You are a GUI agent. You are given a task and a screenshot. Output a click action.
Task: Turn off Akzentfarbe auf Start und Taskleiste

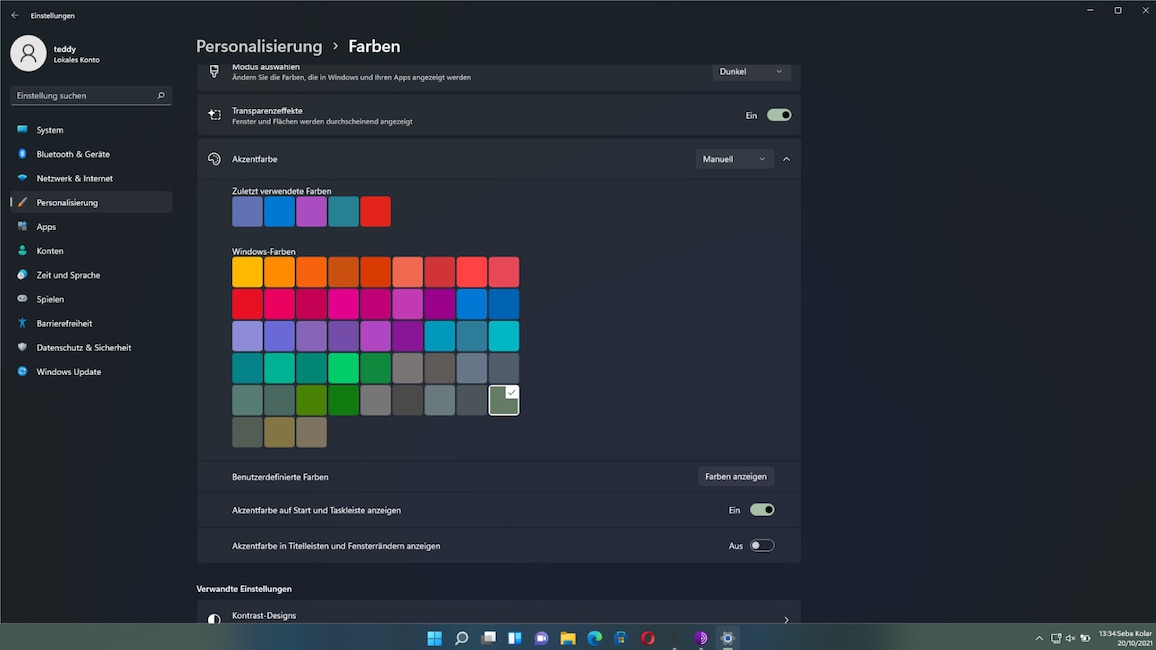click(762, 509)
